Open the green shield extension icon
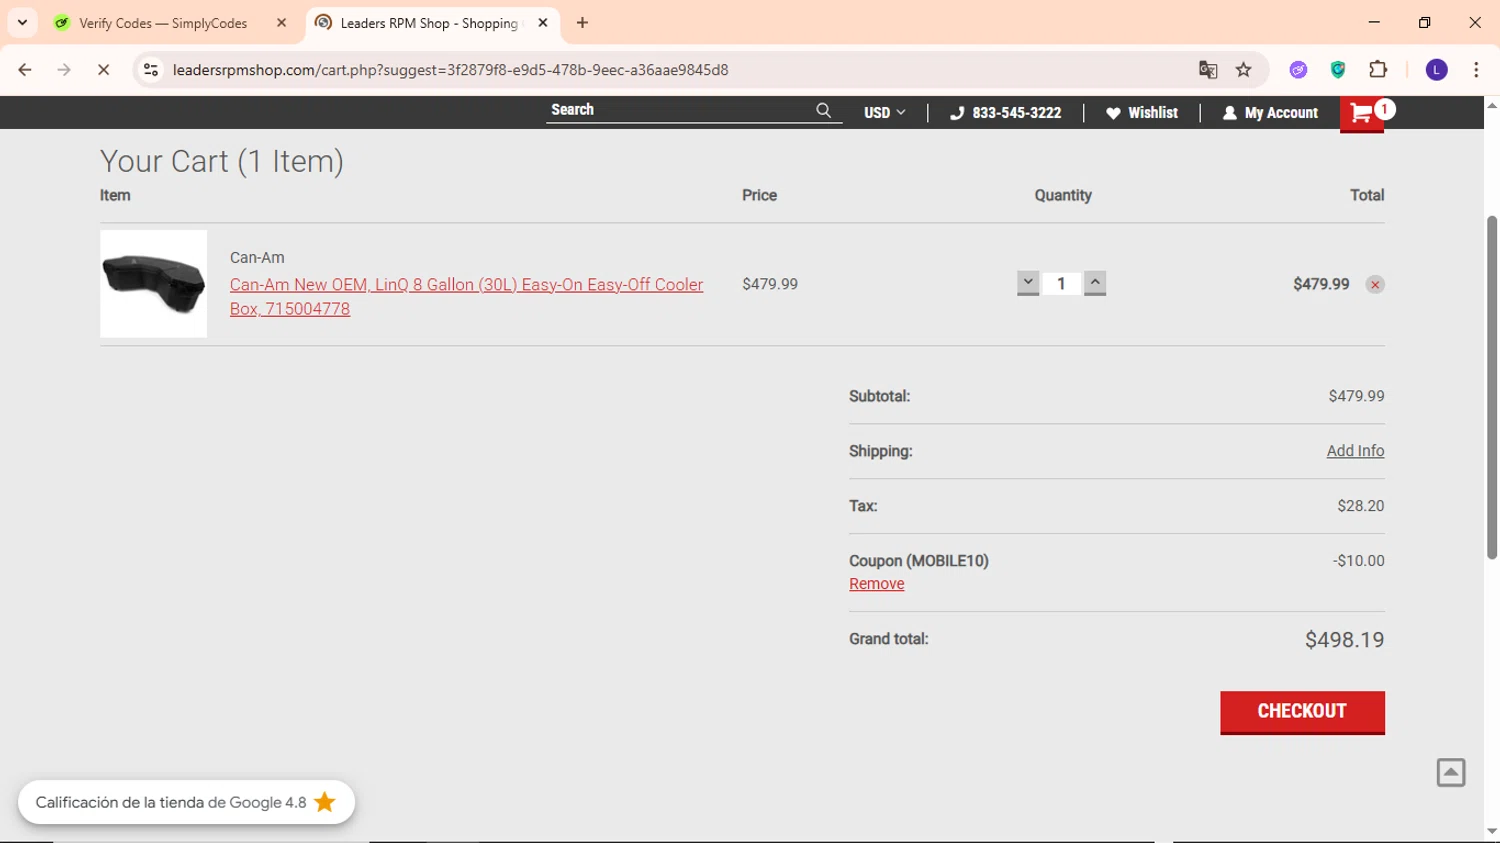 [1338, 70]
